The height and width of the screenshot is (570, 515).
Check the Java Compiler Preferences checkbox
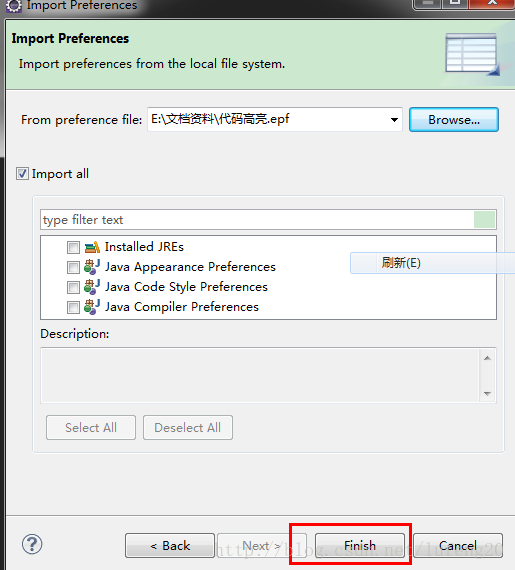pos(73,308)
